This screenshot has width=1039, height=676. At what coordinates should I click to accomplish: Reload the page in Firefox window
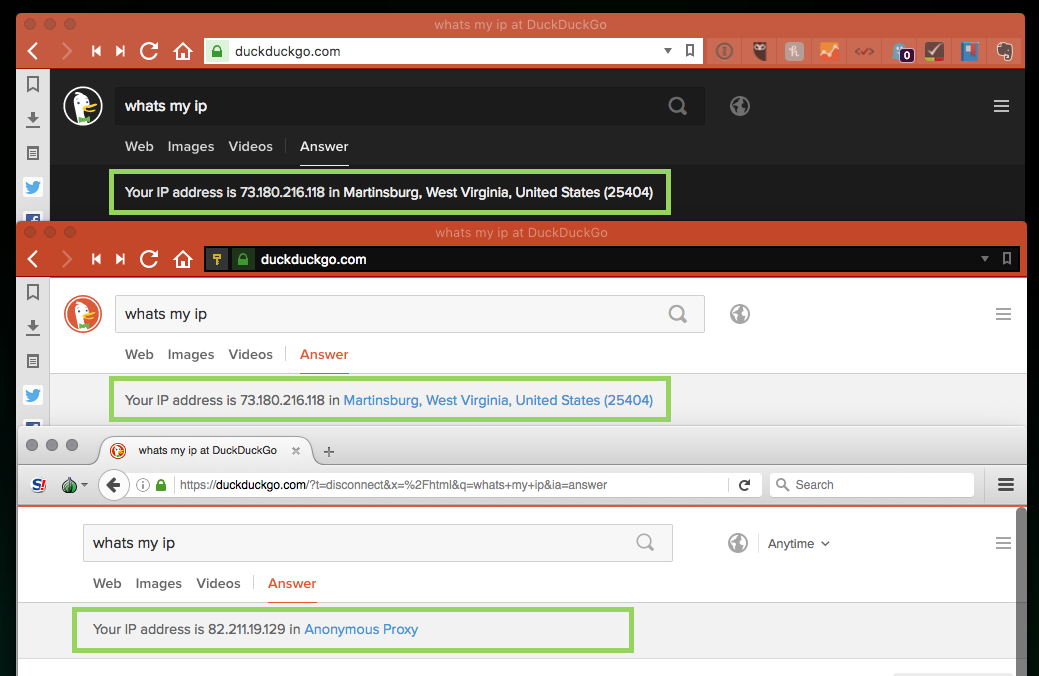point(744,485)
